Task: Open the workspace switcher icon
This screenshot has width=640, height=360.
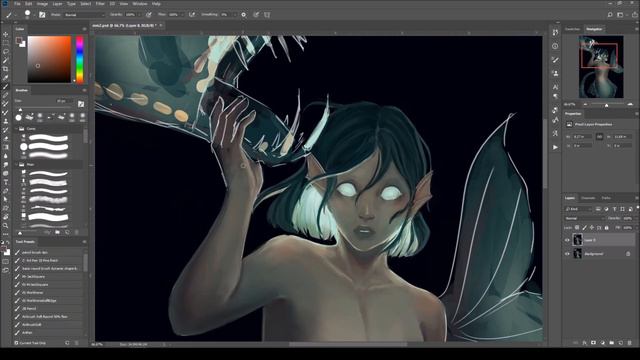Action: [x=620, y=15]
